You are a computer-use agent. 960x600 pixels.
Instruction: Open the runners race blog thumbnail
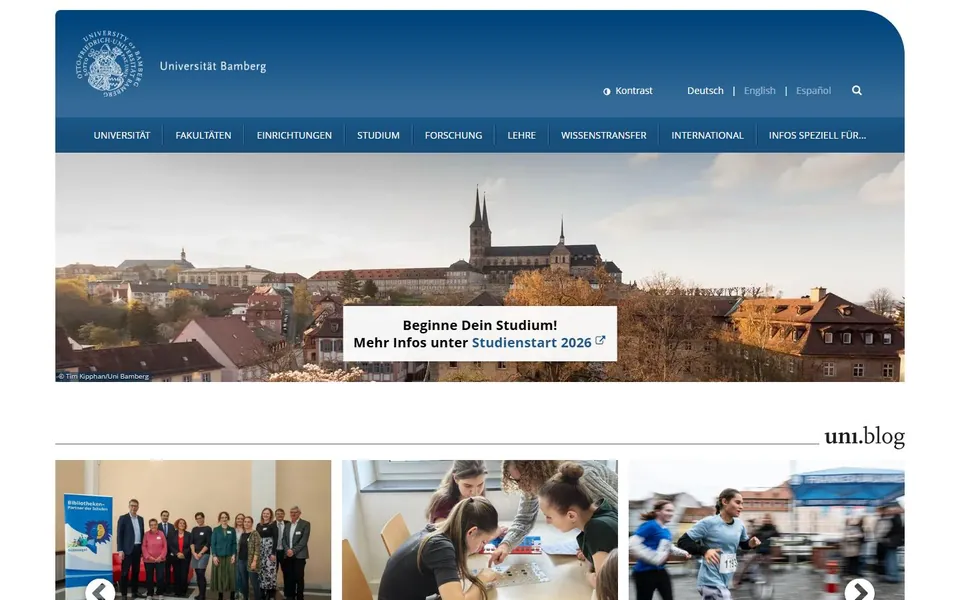pyautogui.click(x=767, y=530)
